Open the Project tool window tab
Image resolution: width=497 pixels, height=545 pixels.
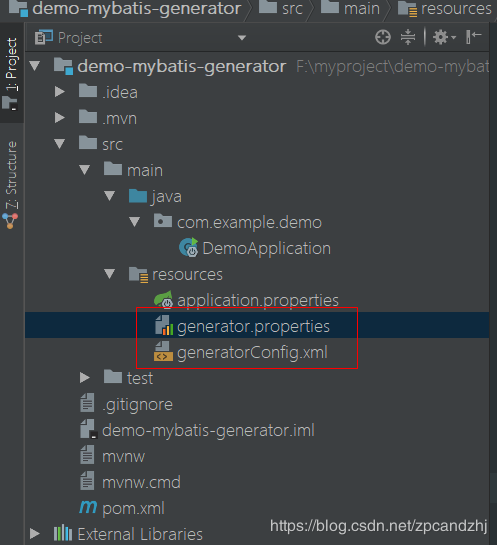click(11, 73)
